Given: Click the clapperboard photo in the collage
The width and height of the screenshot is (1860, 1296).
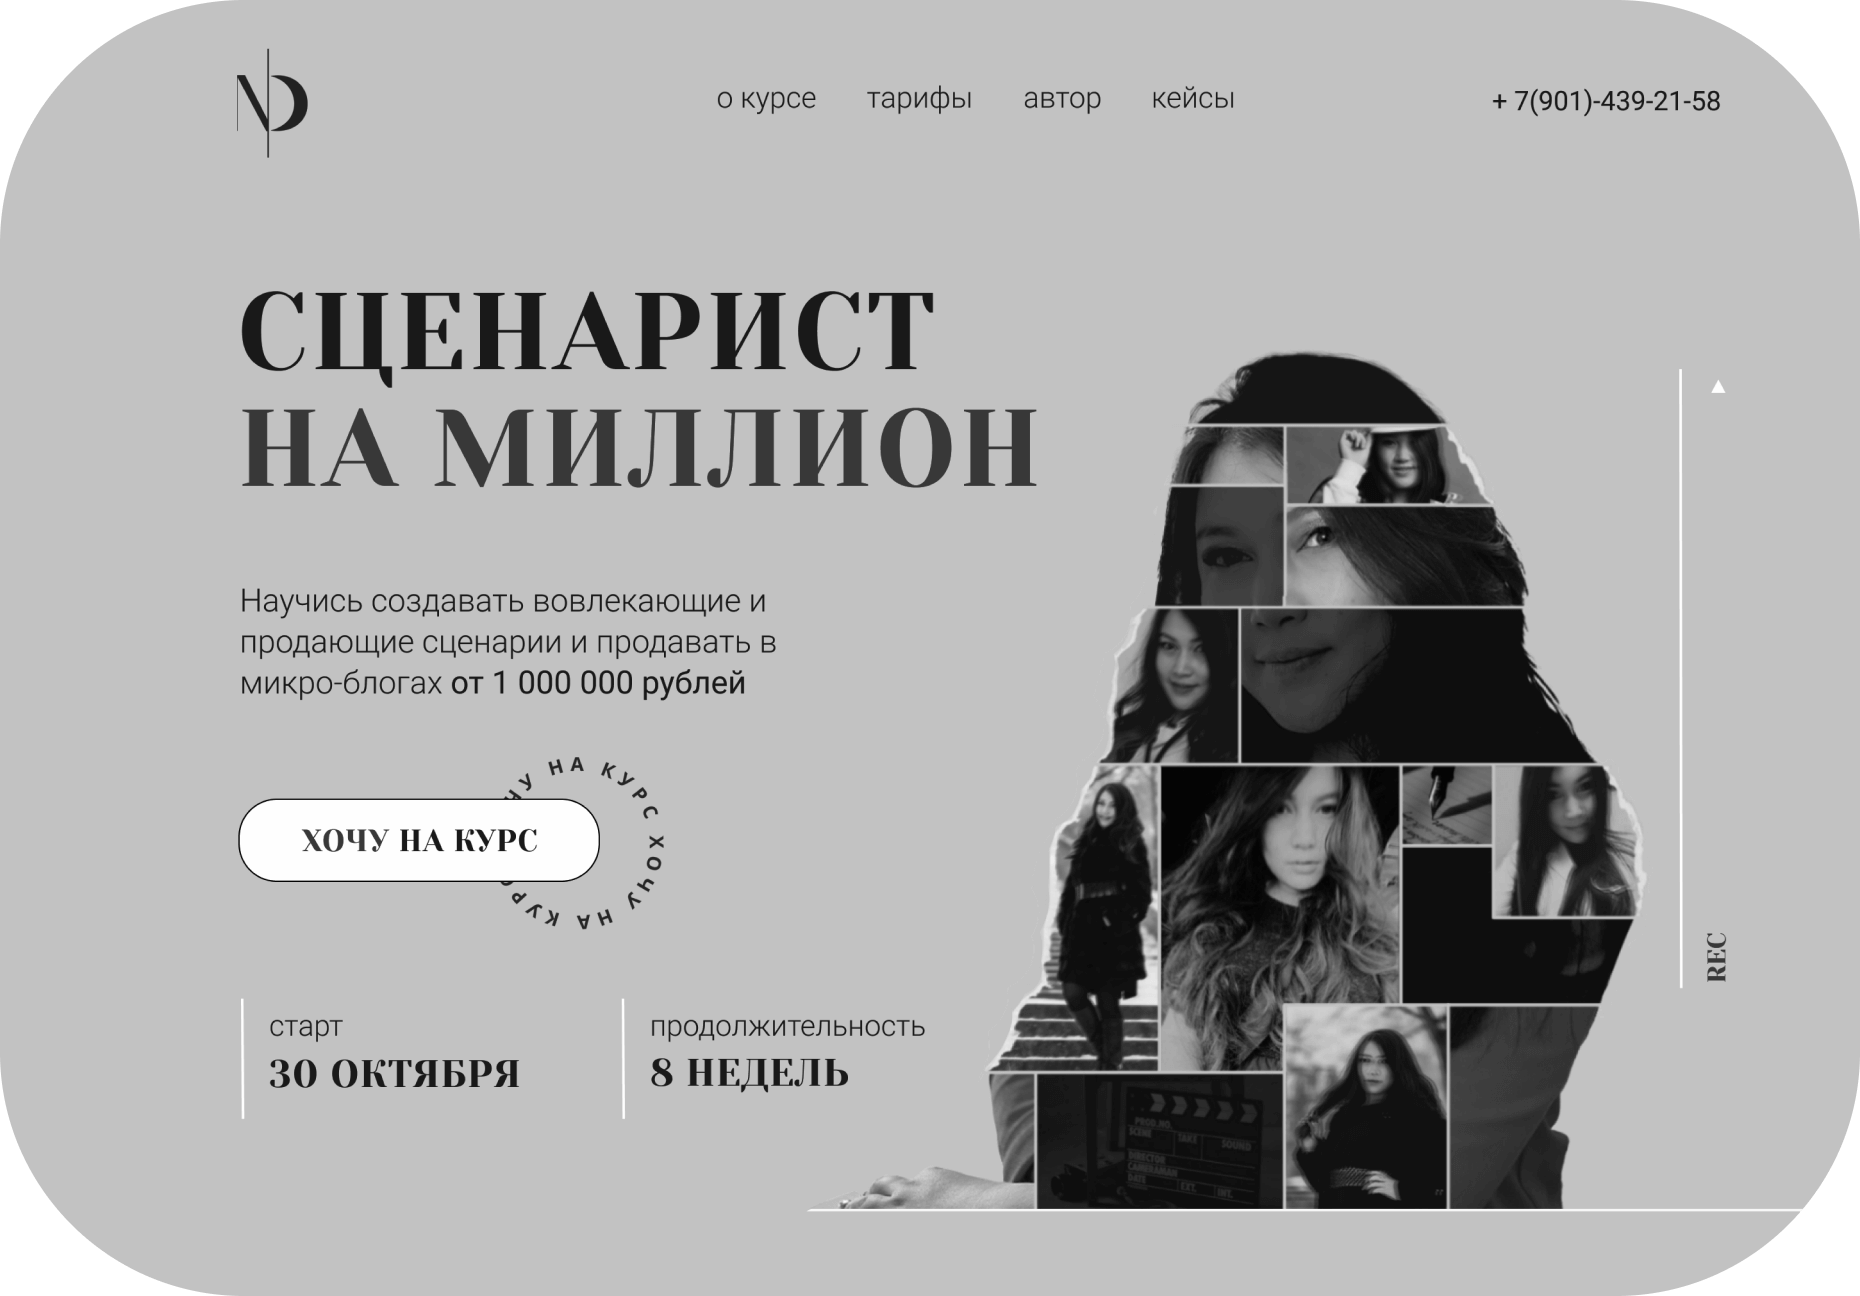Looking at the screenshot, I should [x=1159, y=1142].
